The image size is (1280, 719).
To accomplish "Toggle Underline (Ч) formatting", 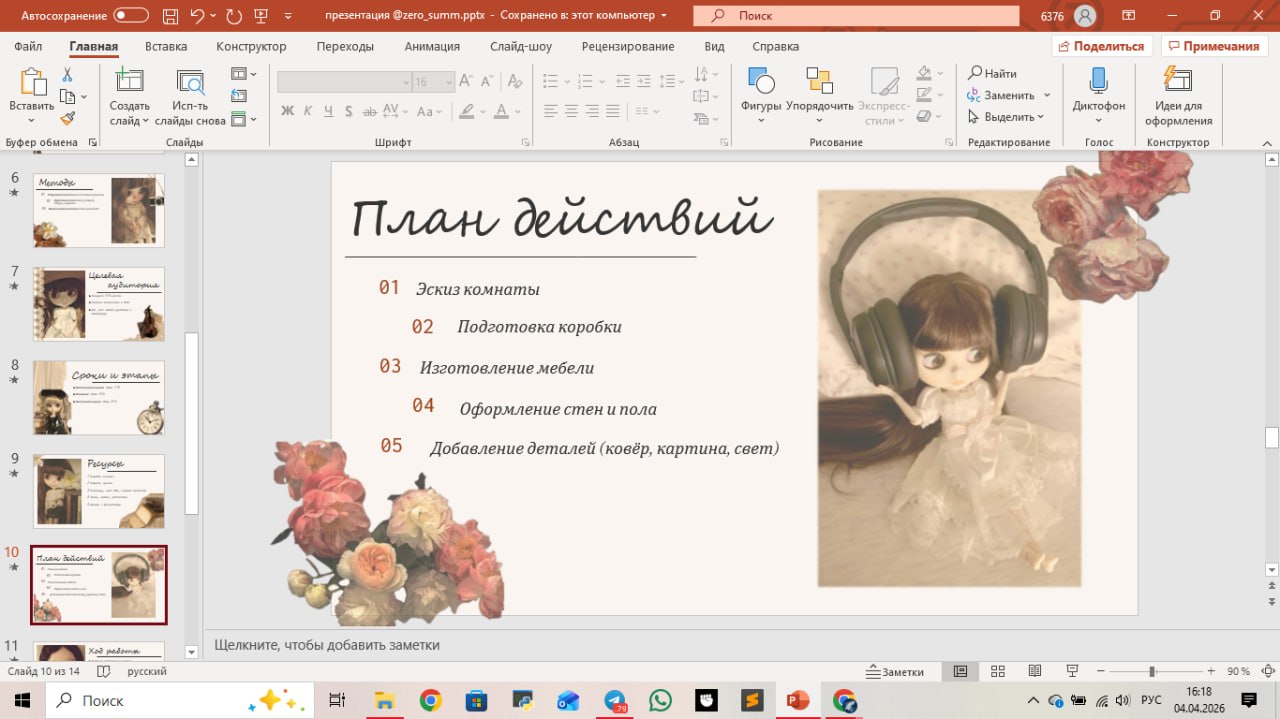I will [327, 111].
